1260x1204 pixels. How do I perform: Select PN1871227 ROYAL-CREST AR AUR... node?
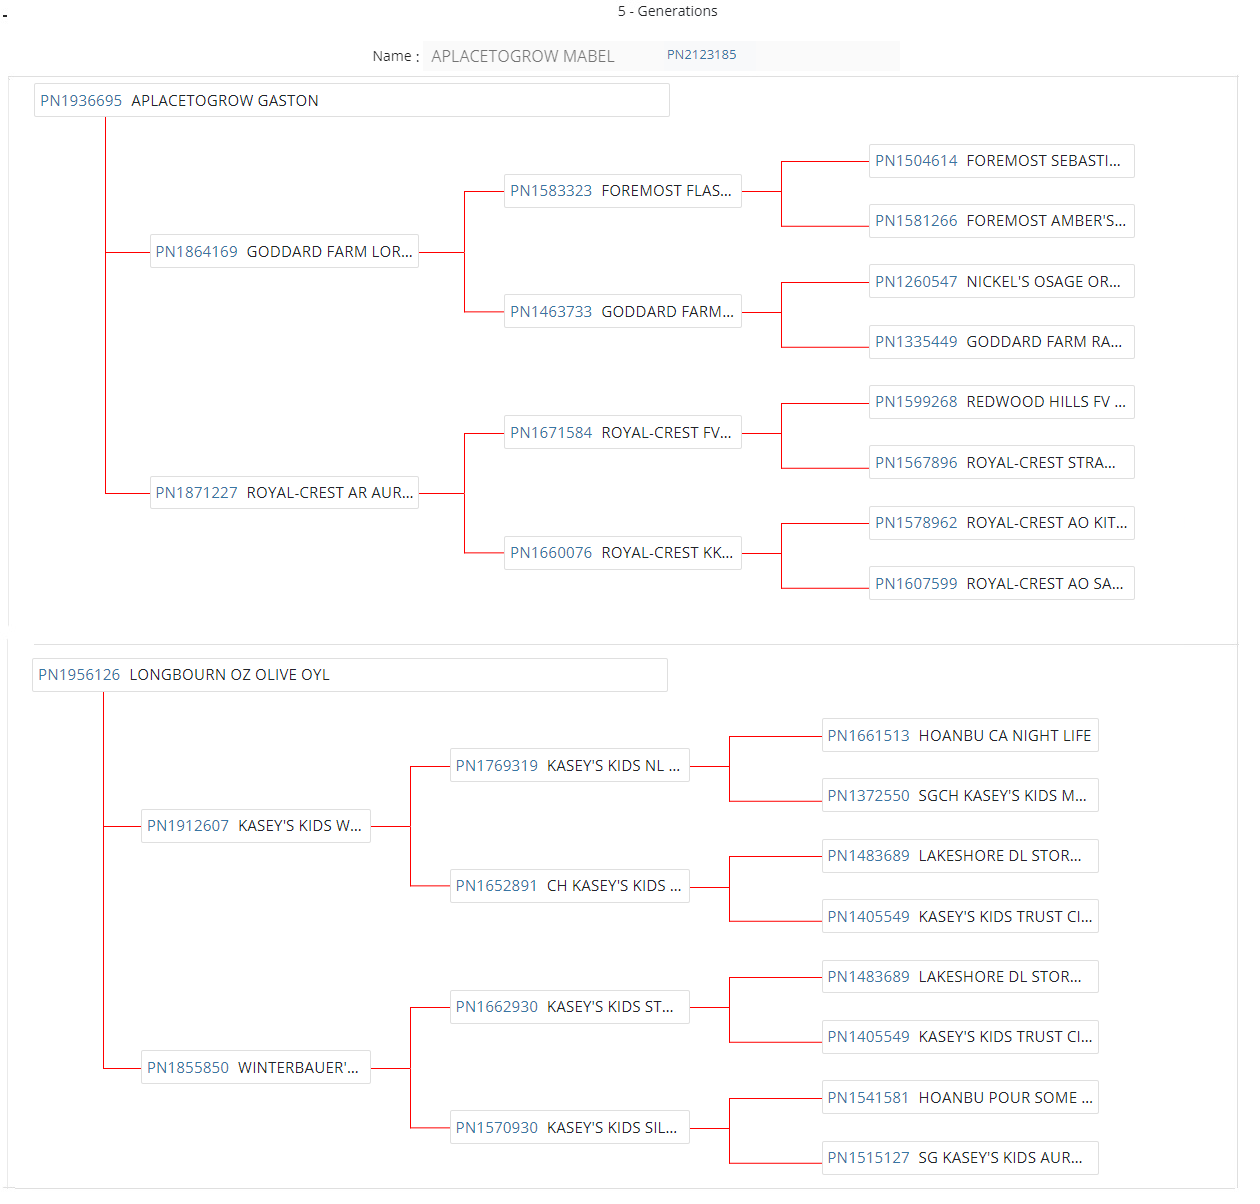tap(284, 493)
